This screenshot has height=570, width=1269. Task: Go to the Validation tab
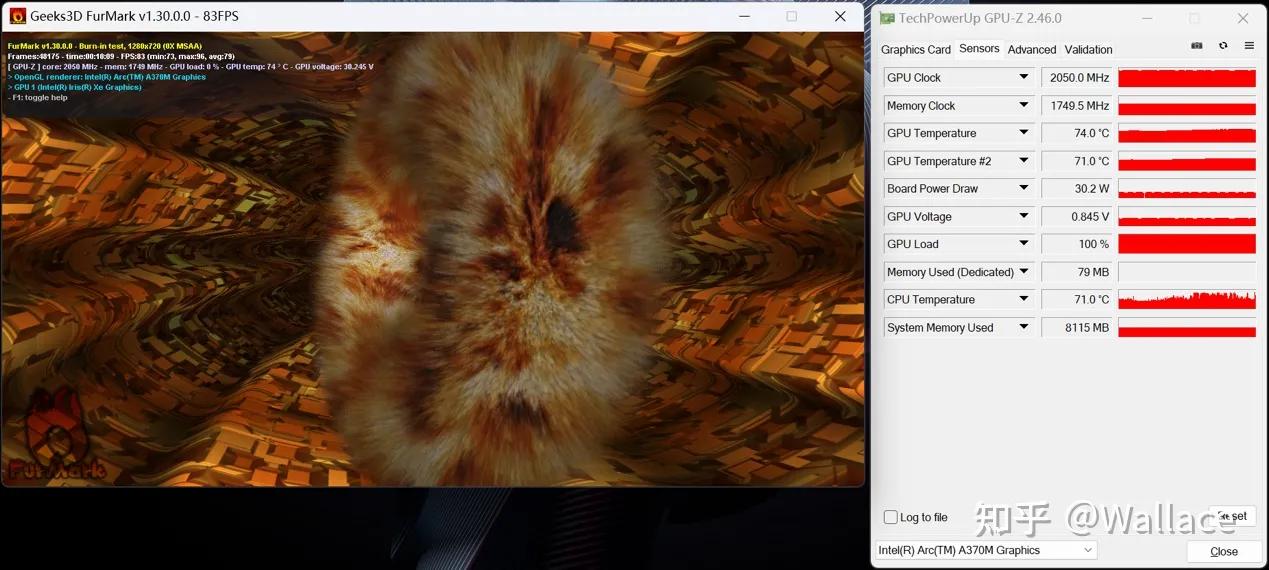[x=1088, y=50]
